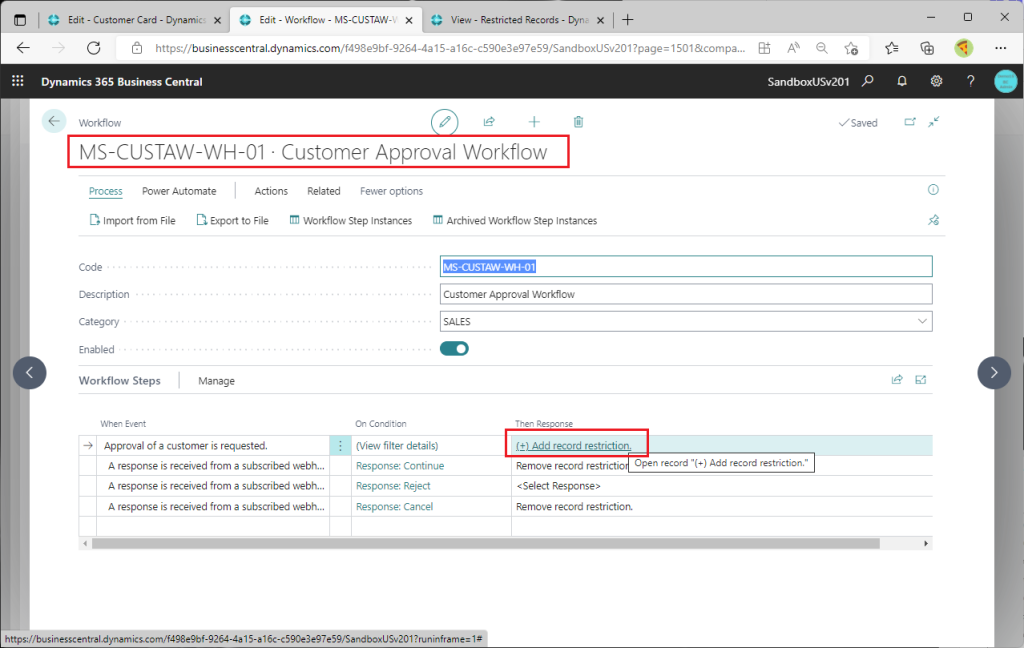
Task: Open browser favorites star icon
Action: (891, 48)
